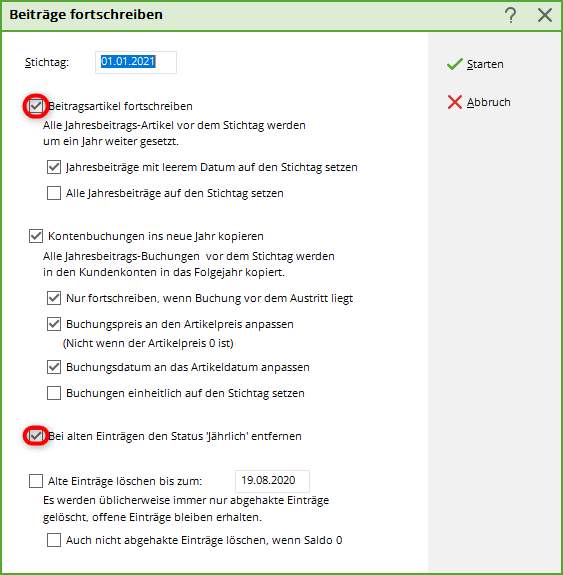Open help via the question mark icon

510,15
